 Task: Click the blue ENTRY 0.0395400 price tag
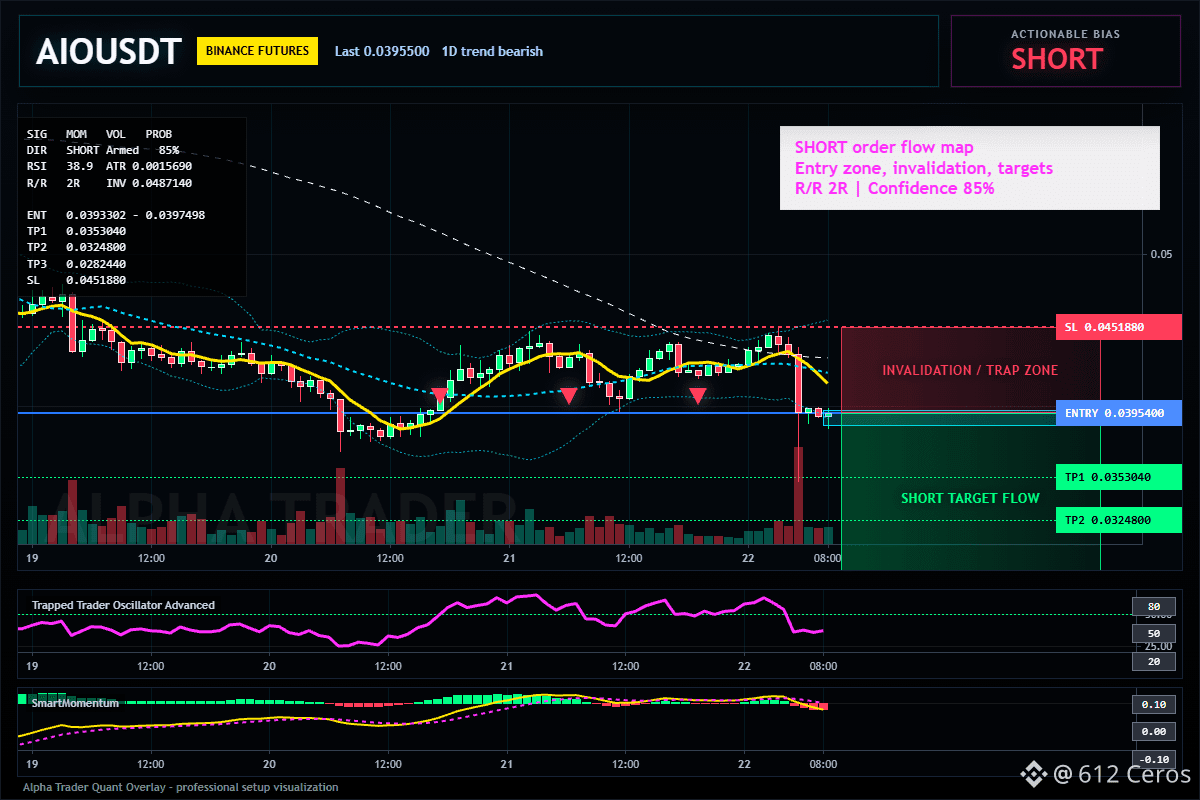(1118, 413)
